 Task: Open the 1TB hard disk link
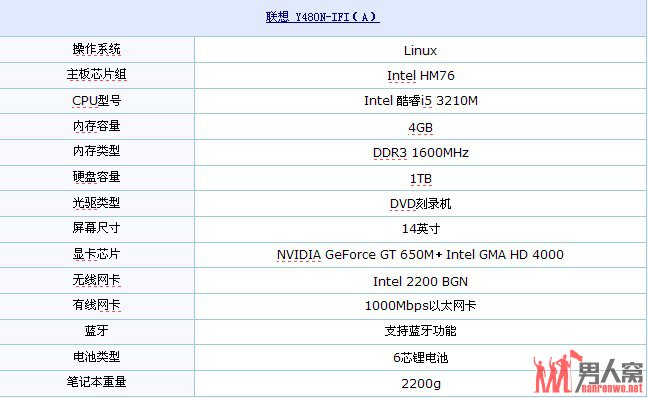(x=420, y=179)
